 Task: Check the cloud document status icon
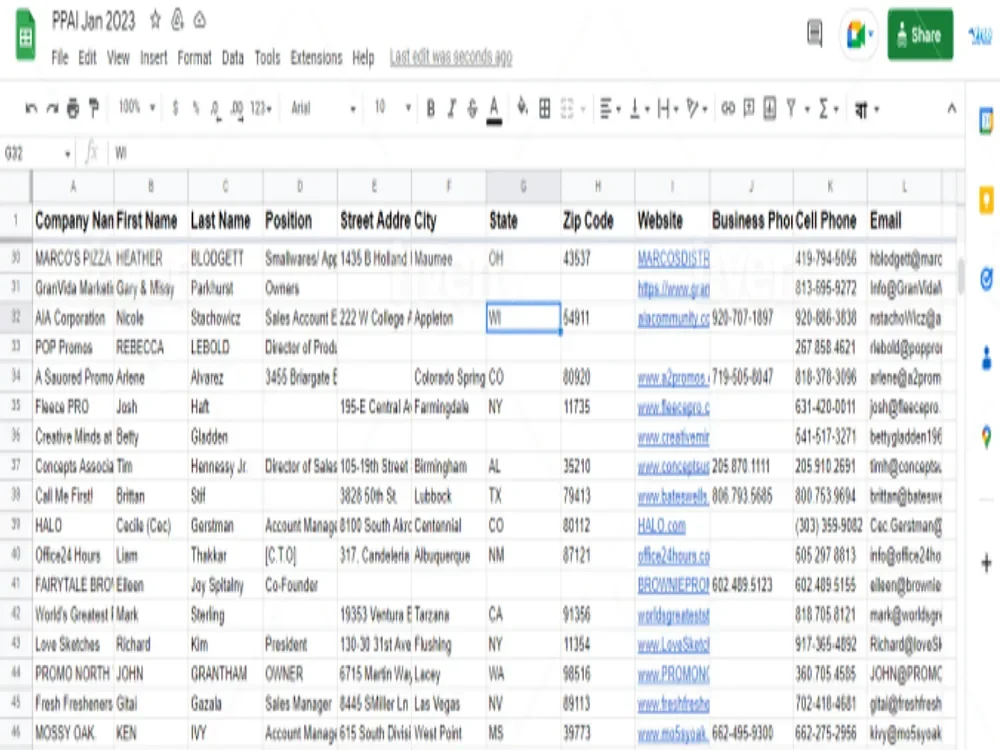200,20
